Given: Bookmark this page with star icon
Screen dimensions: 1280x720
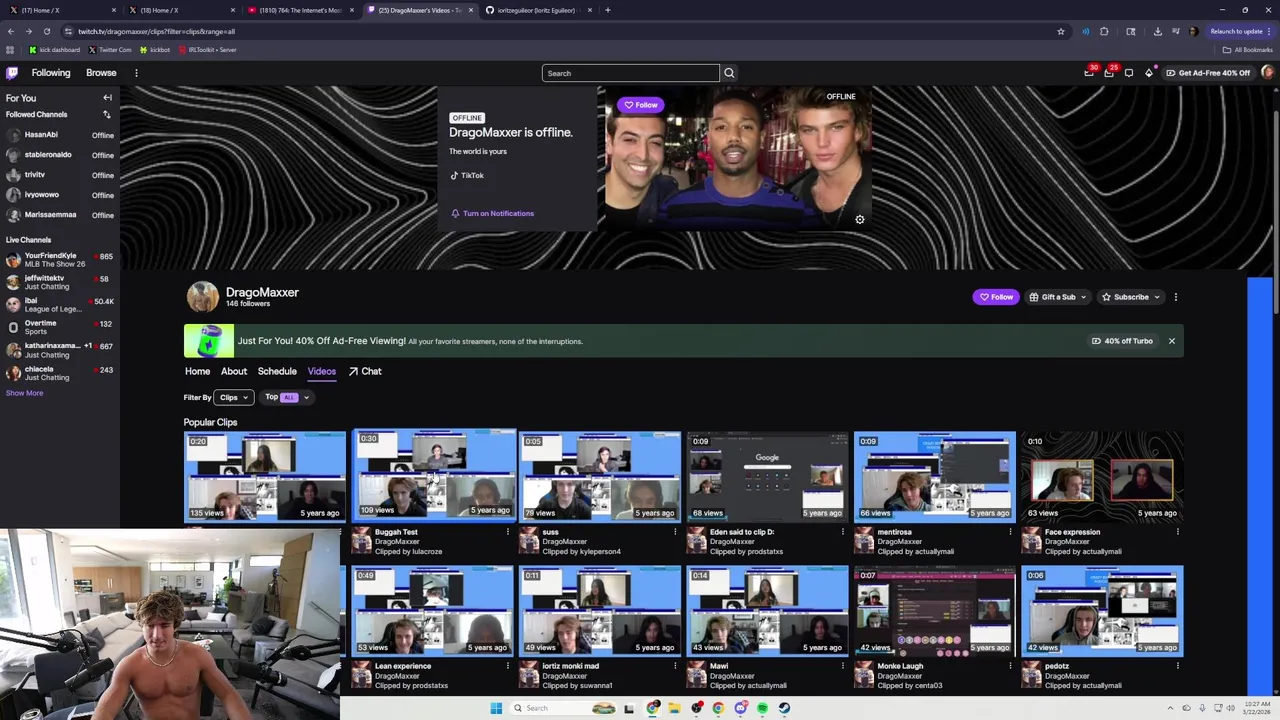Looking at the screenshot, I should (1061, 31).
